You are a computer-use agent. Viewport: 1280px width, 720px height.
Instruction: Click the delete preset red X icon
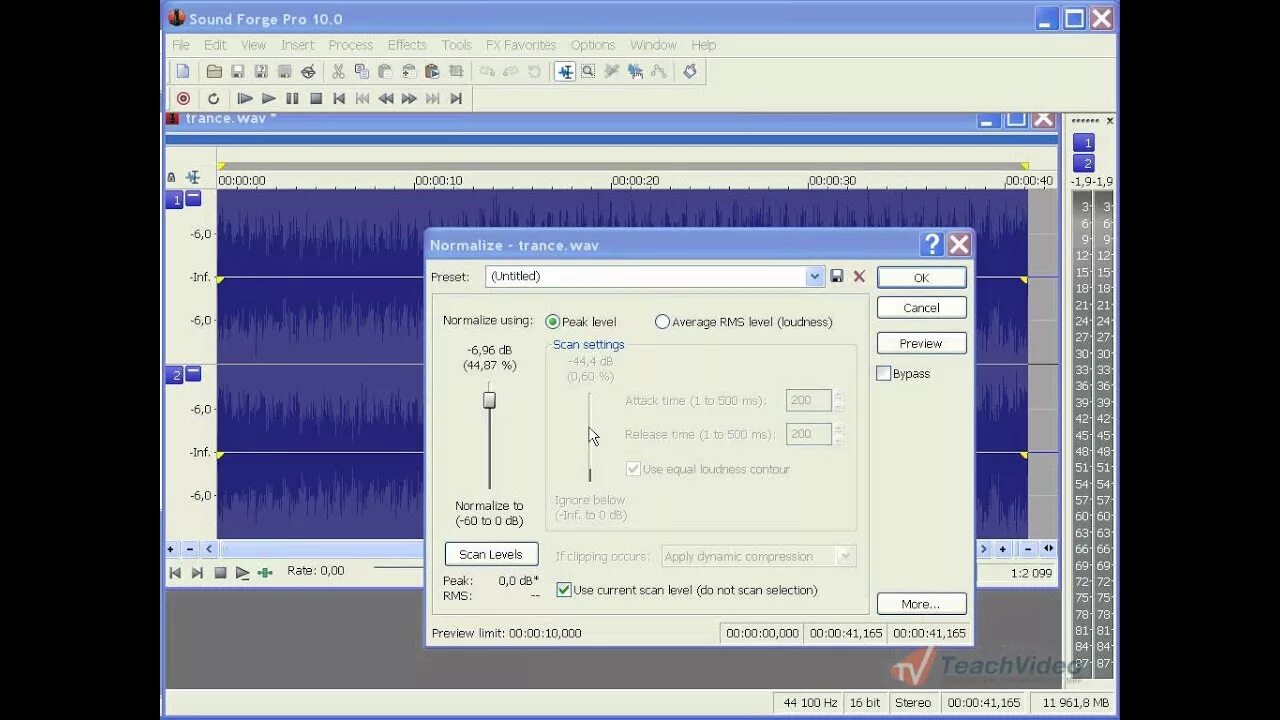(859, 276)
